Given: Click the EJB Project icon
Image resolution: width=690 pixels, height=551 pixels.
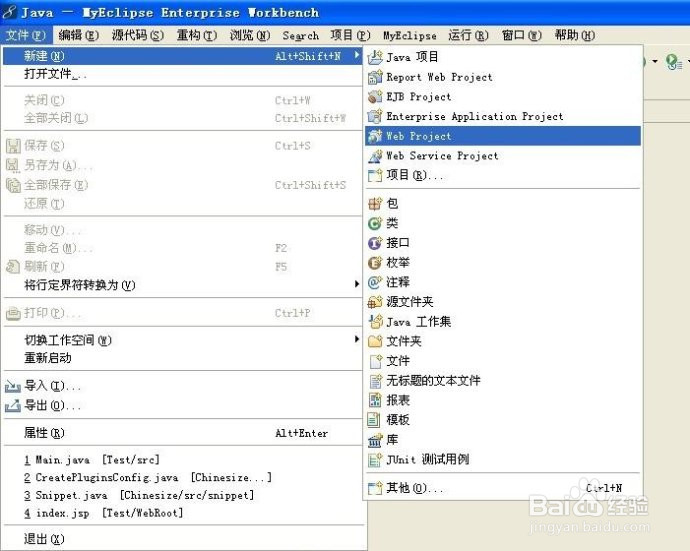Looking at the screenshot, I should point(375,97).
